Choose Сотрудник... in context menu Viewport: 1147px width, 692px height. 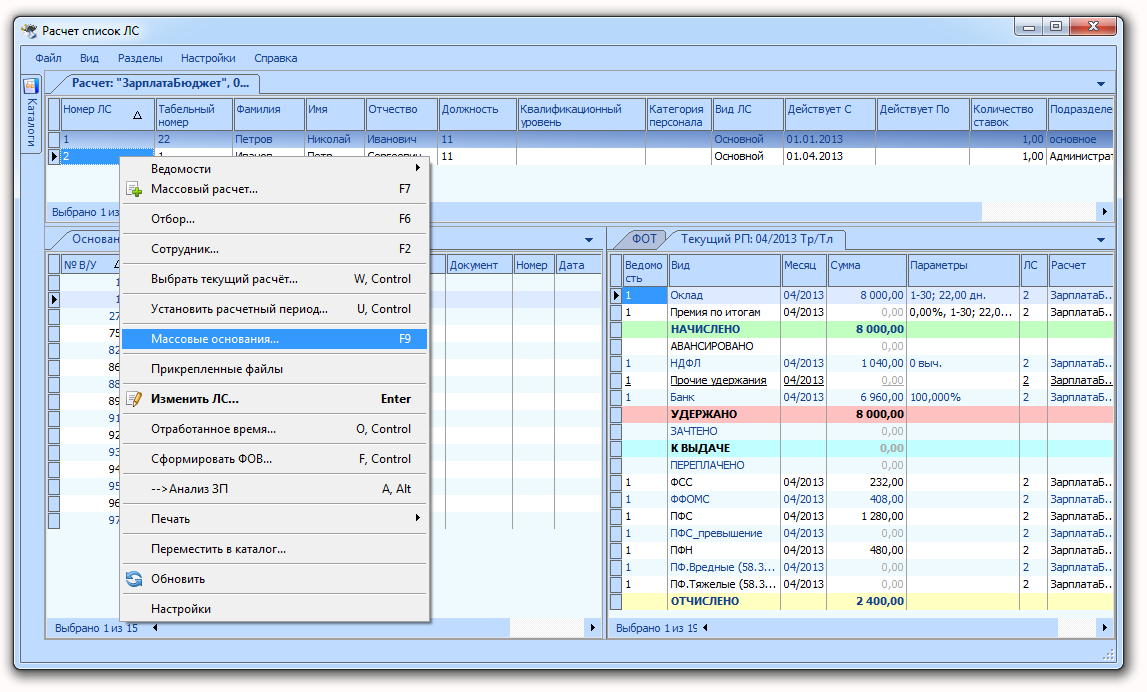click(274, 249)
